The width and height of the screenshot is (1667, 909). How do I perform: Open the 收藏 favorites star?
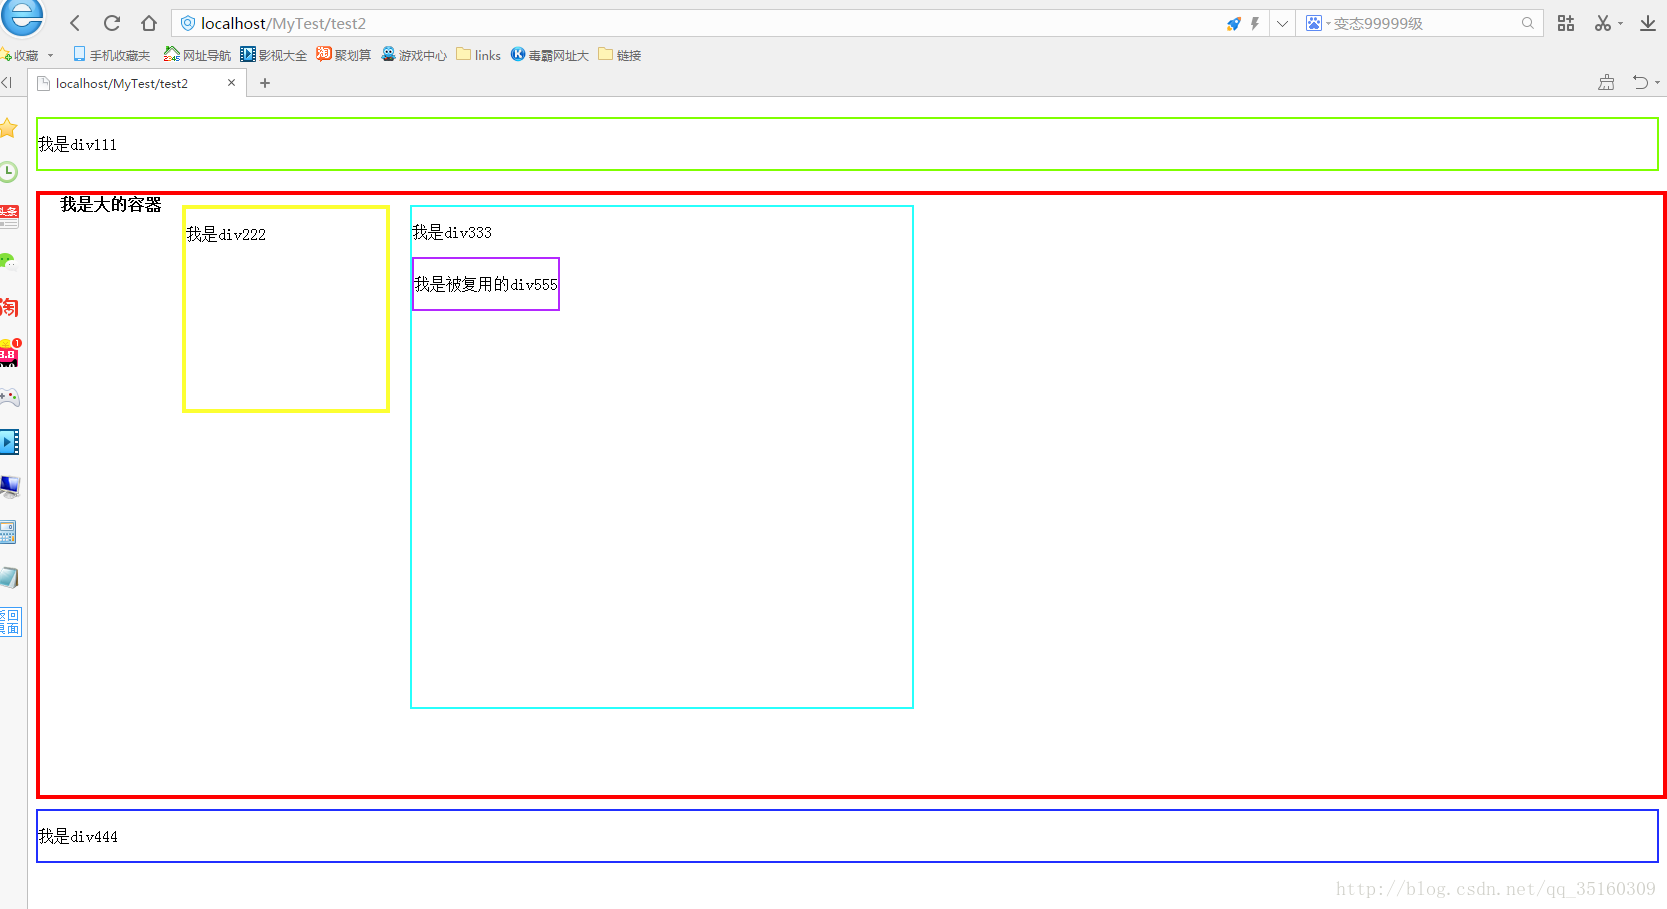click(x=20, y=55)
